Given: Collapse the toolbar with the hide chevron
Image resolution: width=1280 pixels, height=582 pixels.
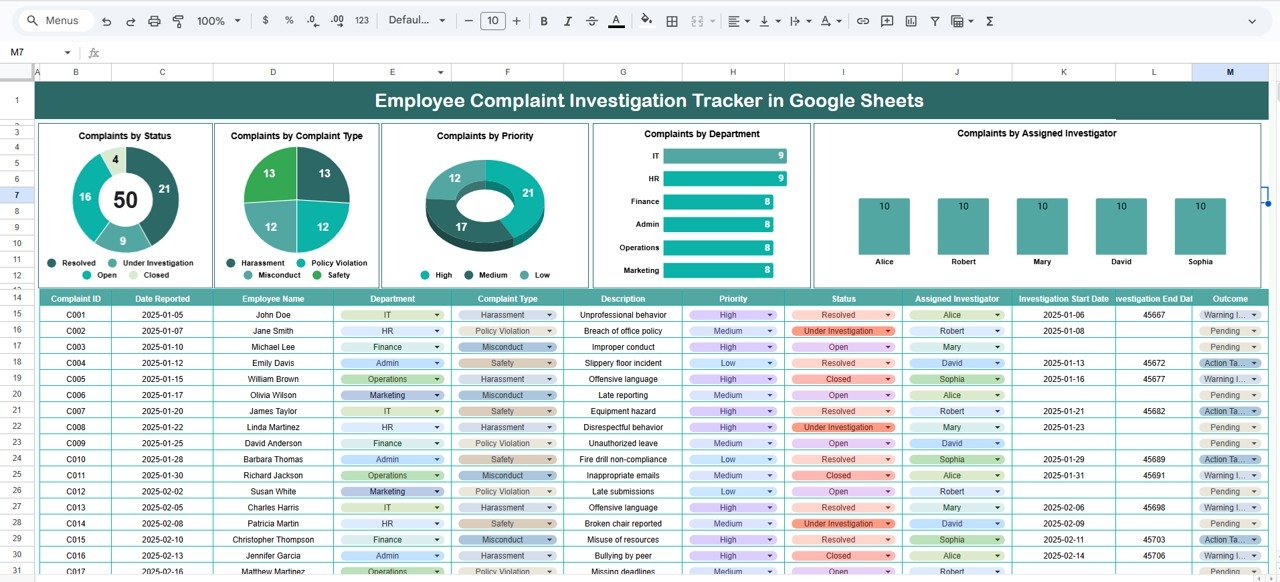Looking at the screenshot, I should pyautogui.click(x=1253, y=20).
